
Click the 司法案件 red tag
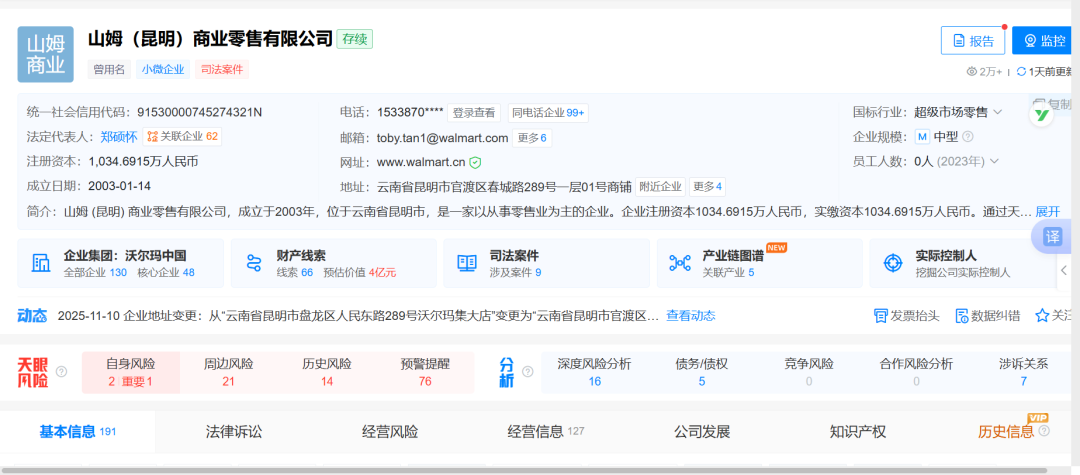[222, 69]
